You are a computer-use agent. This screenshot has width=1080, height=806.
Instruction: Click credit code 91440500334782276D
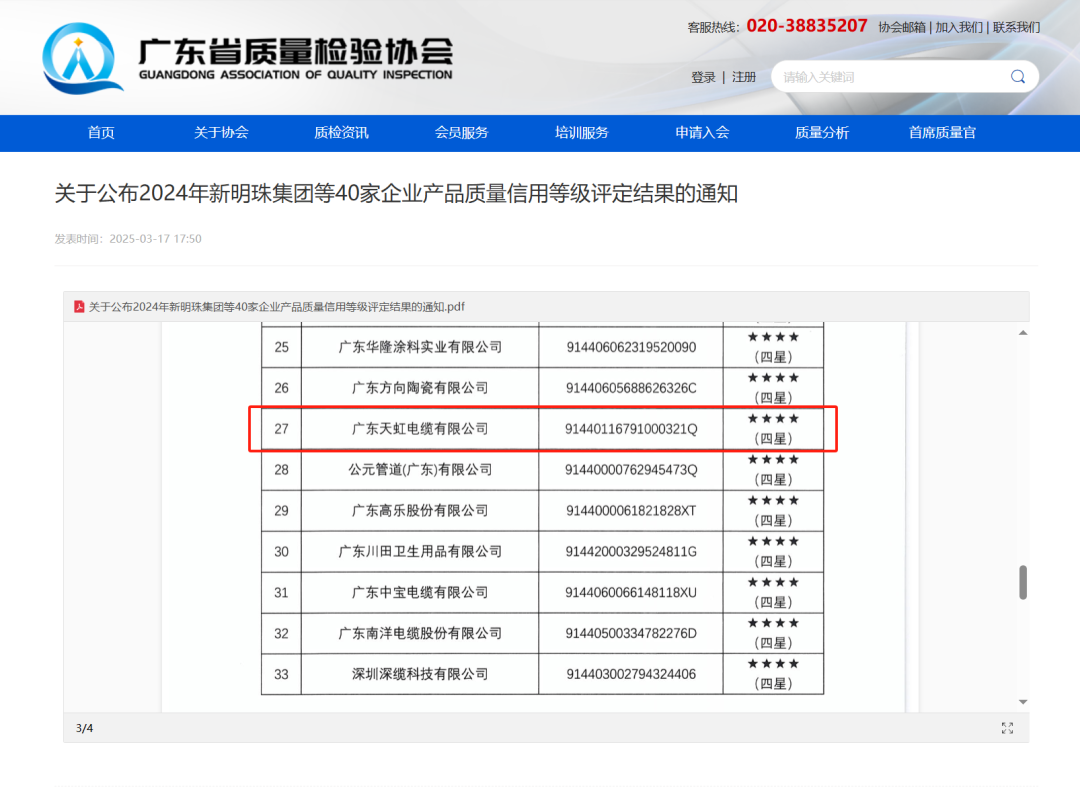tap(631, 633)
